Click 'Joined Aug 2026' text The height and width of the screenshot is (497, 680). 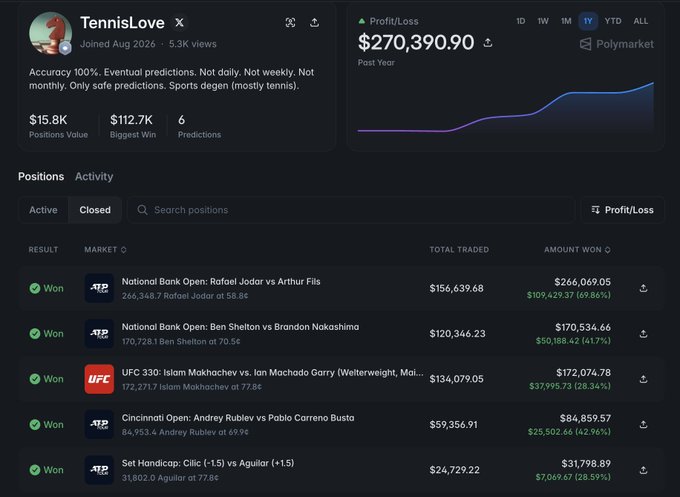[x=118, y=44]
